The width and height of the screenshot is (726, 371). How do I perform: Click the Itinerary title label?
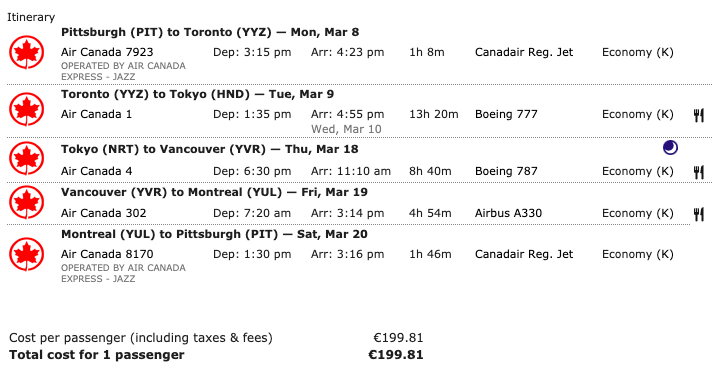coord(31,18)
